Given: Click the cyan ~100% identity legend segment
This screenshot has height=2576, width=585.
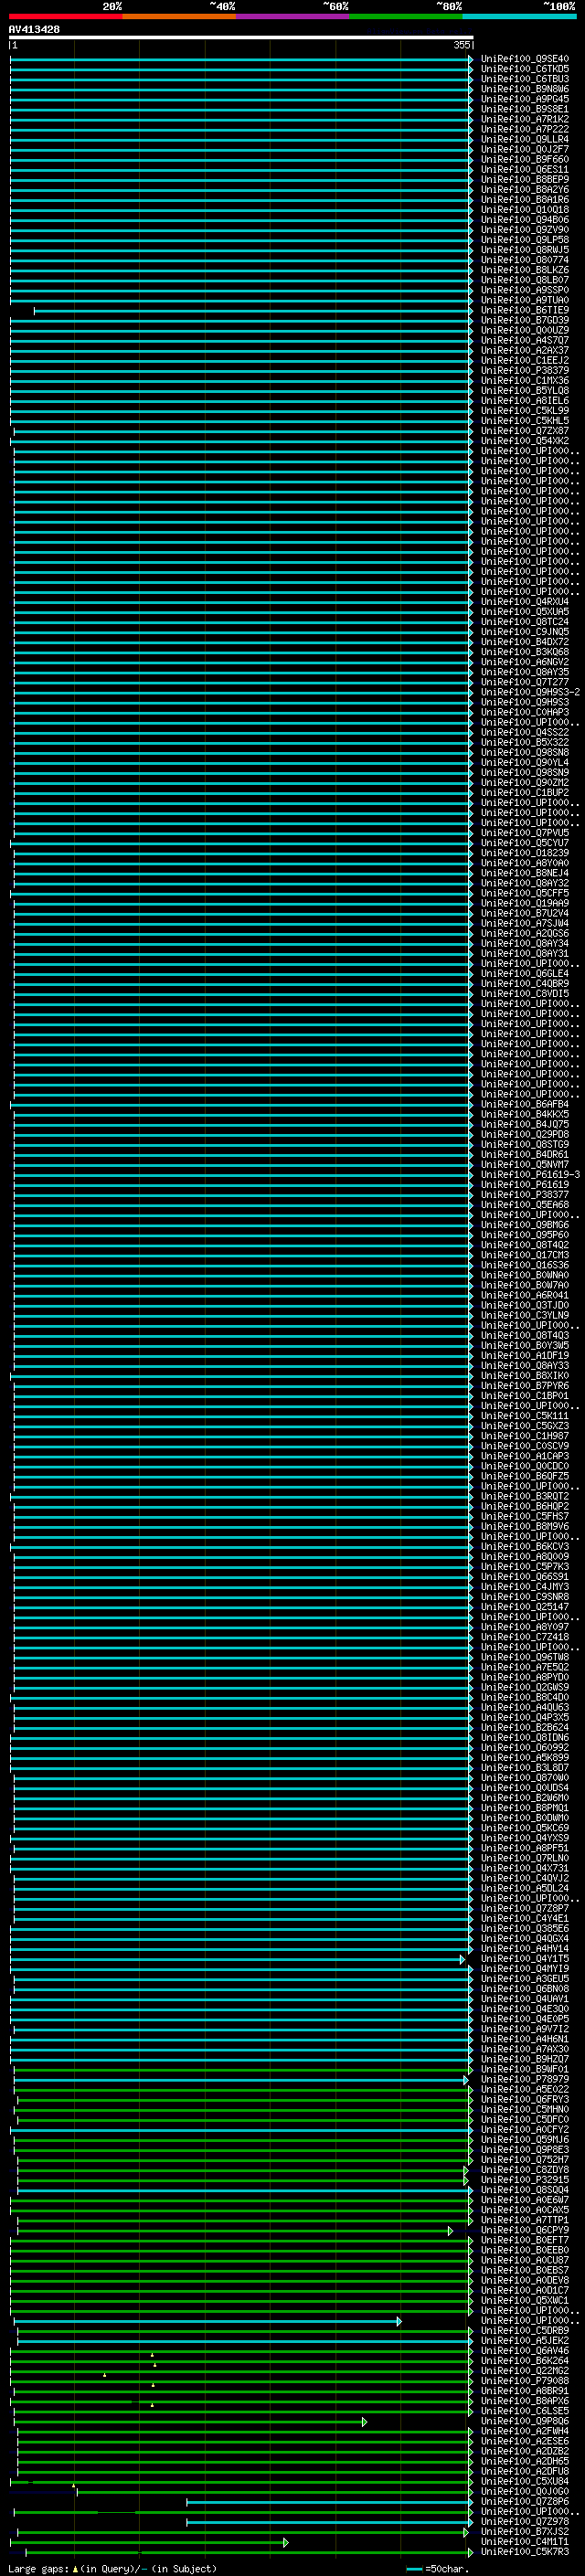Looking at the screenshot, I should 519,16.
